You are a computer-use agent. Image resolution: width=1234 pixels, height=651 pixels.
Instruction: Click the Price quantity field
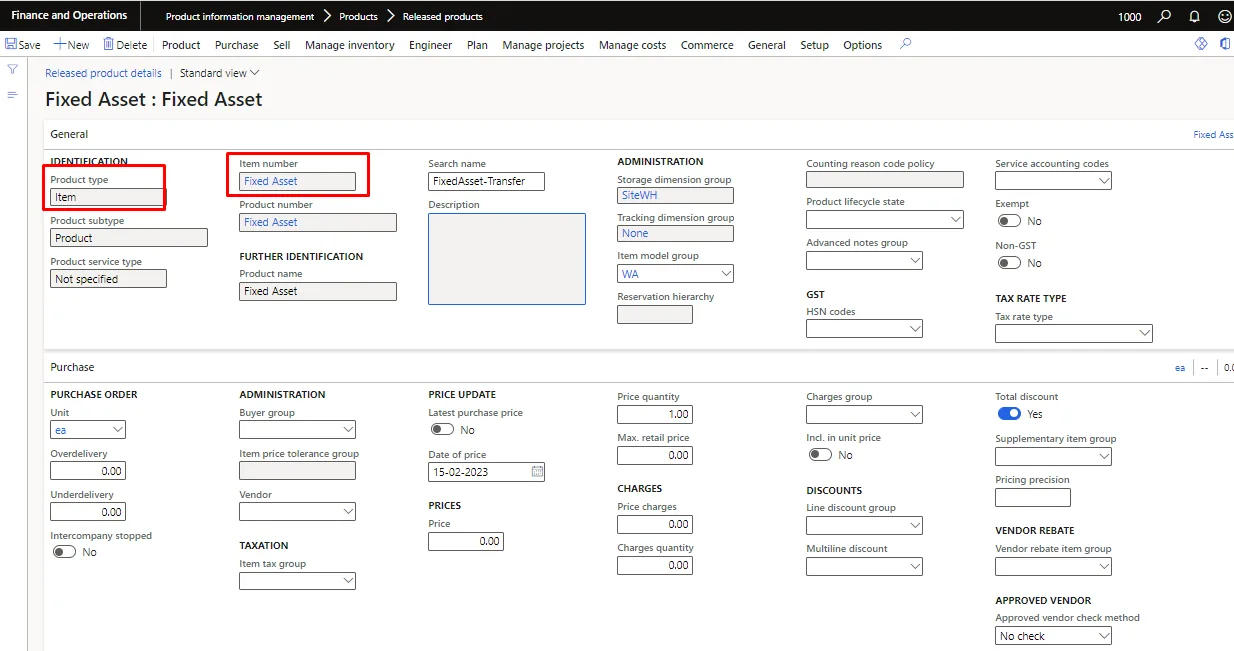click(x=655, y=414)
